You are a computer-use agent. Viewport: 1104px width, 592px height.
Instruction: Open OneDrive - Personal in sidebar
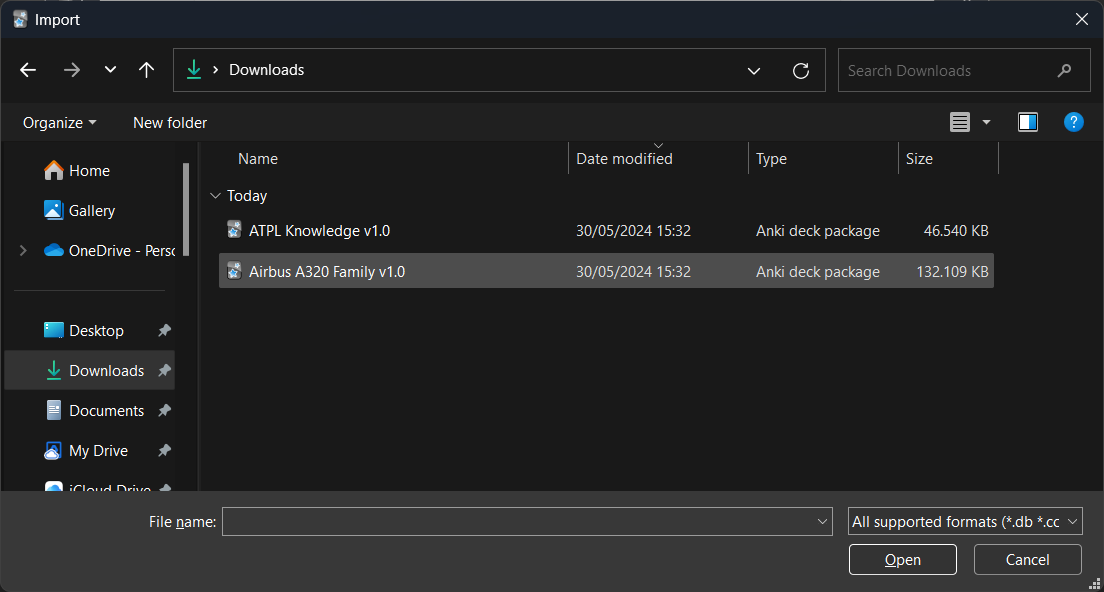[109, 251]
